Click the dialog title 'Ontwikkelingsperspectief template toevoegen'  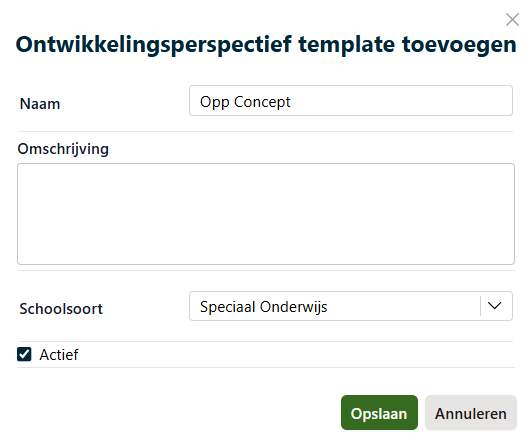pyautogui.click(x=266, y=44)
